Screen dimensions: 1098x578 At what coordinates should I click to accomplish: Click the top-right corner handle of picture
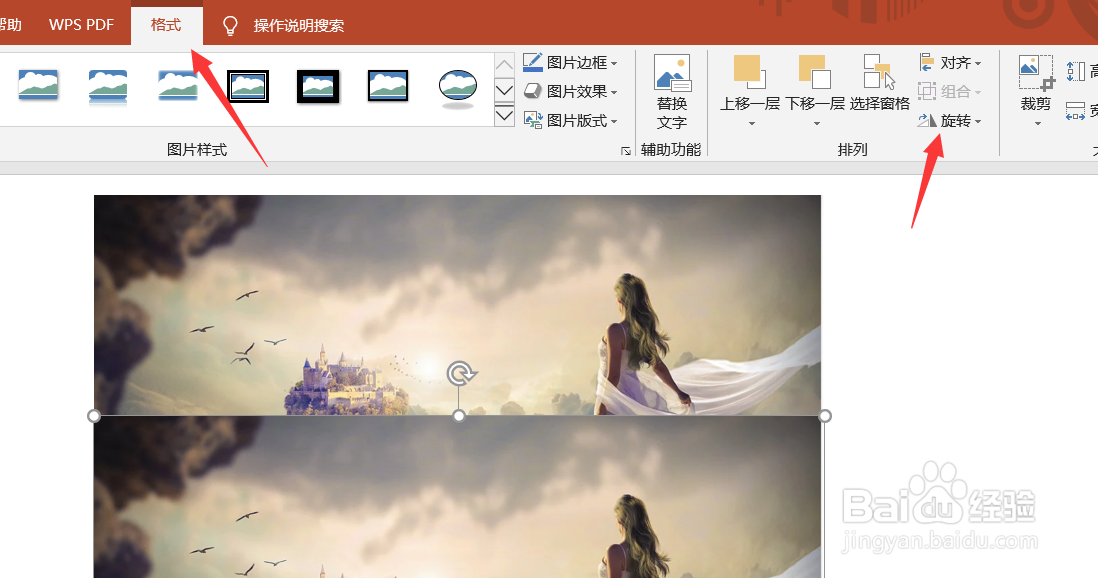825,416
